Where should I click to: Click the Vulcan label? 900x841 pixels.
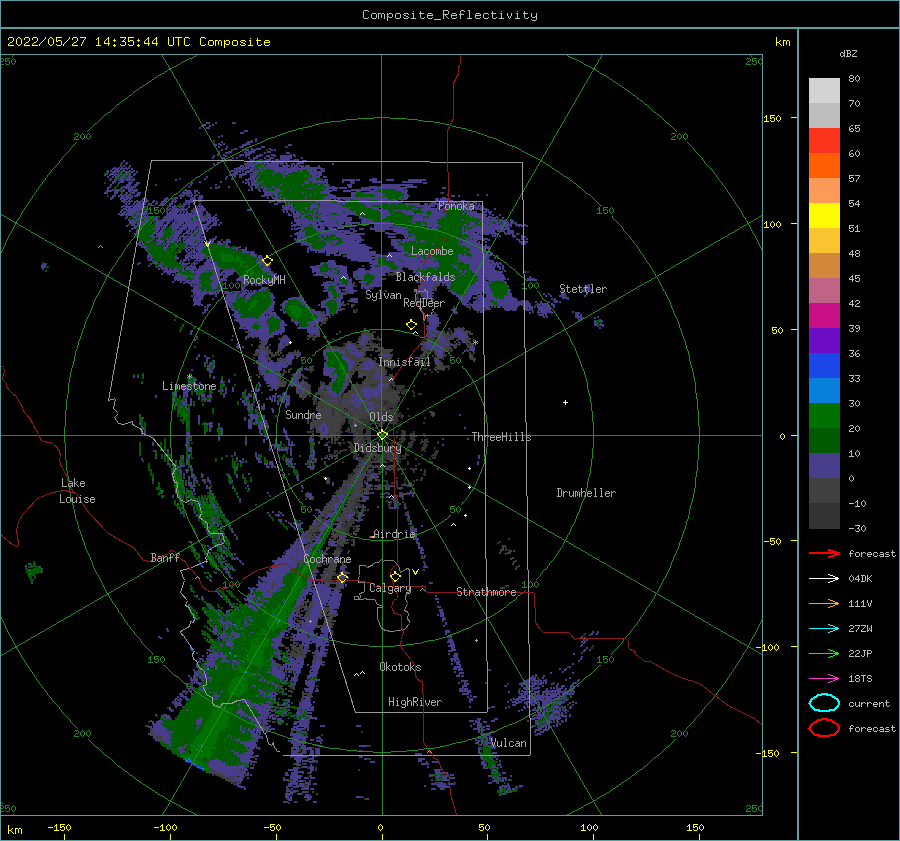pyautogui.click(x=508, y=743)
